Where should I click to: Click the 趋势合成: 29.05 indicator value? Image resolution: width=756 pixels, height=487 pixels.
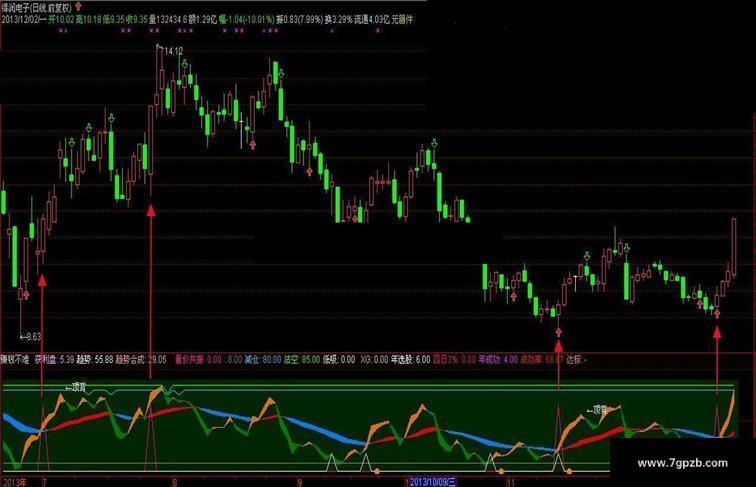tap(141, 359)
